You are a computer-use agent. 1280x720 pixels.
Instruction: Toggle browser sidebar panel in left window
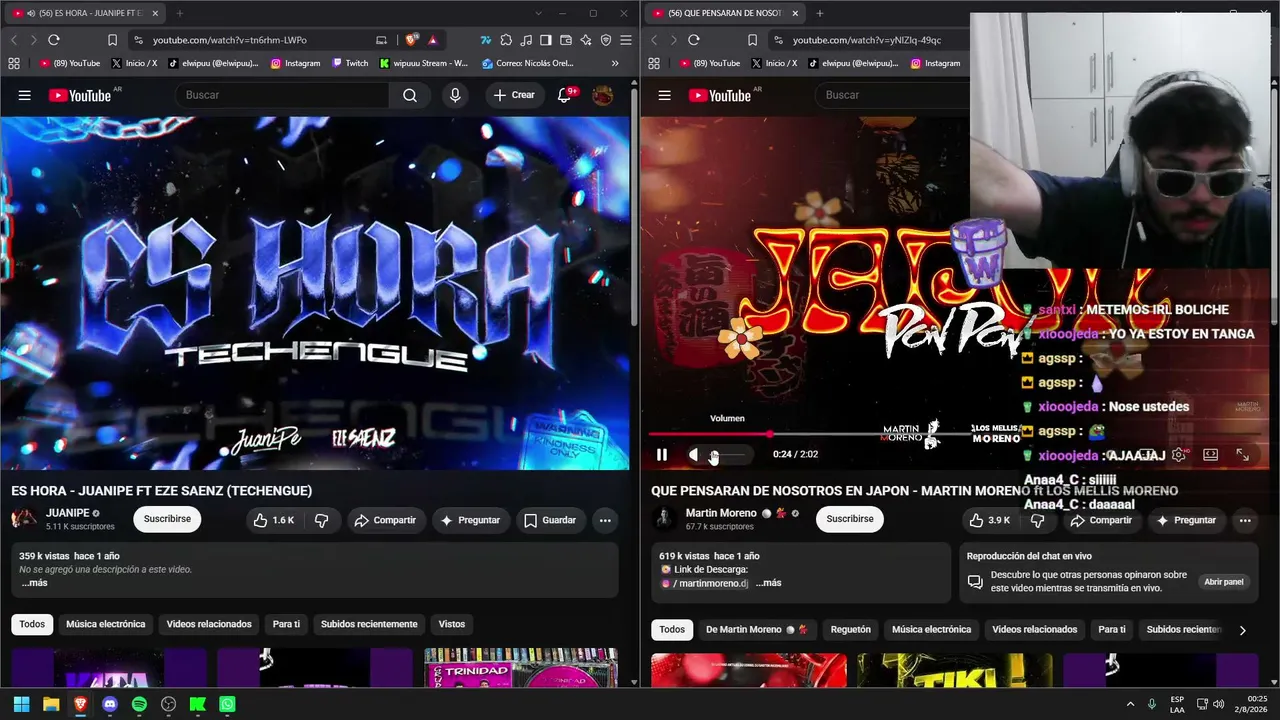click(x=545, y=40)
